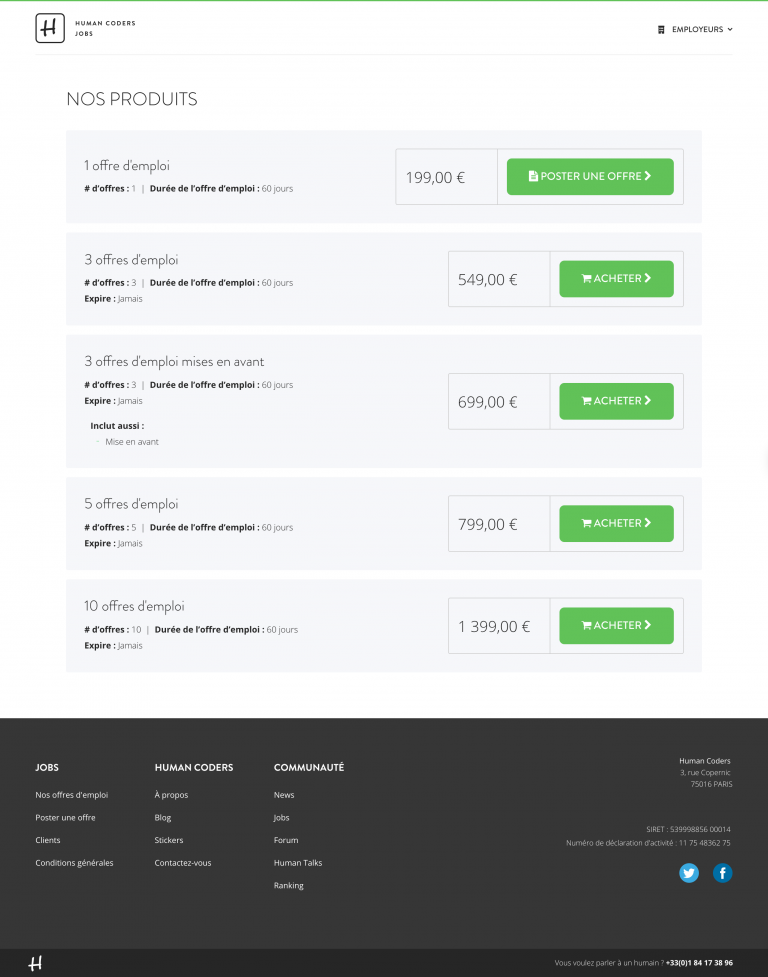Open the Twitter icon link

tap(689, 873)
